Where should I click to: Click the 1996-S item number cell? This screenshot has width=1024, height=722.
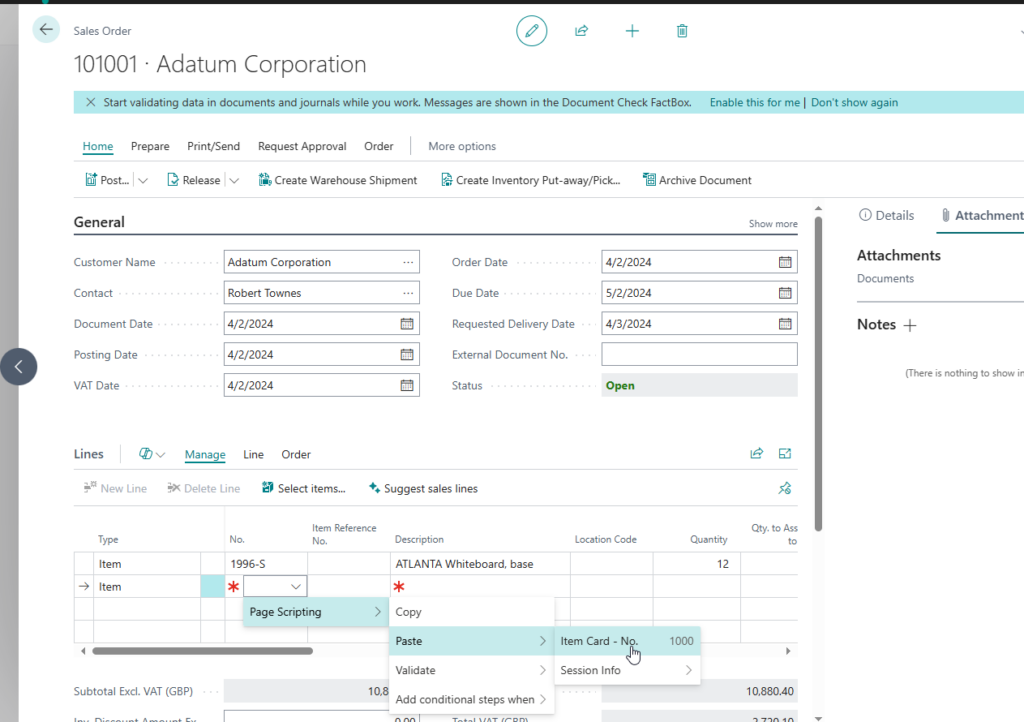coord(266,564)
